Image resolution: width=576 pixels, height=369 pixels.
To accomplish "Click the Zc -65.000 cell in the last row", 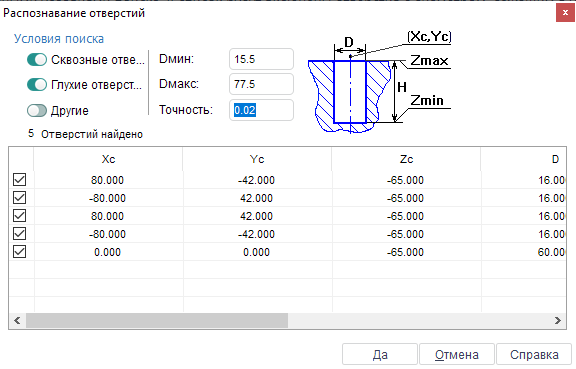I will [406, 252].
